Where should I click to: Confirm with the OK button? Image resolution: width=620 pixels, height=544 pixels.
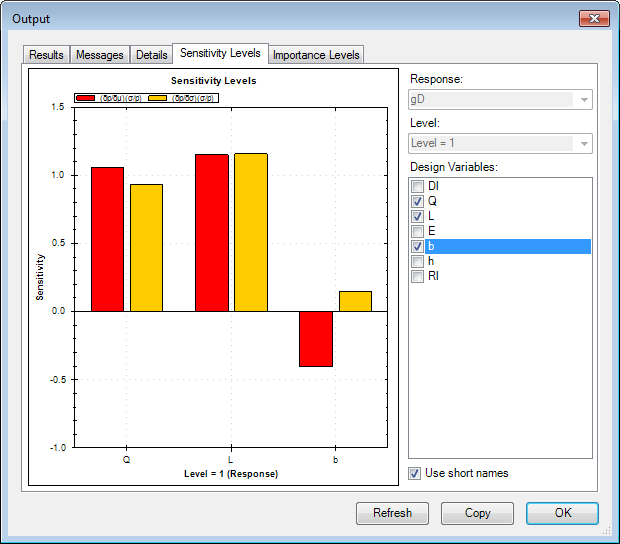(x=562, y=513)
